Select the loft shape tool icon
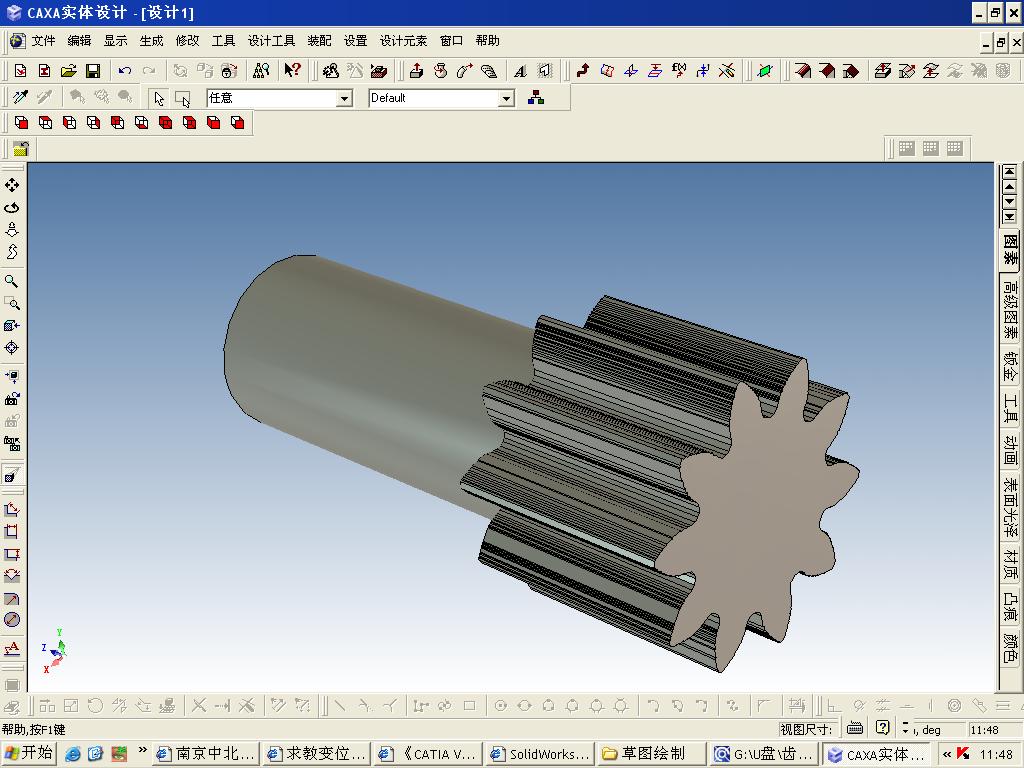The width and height of the screenshot is (1024, 768). 488,71
